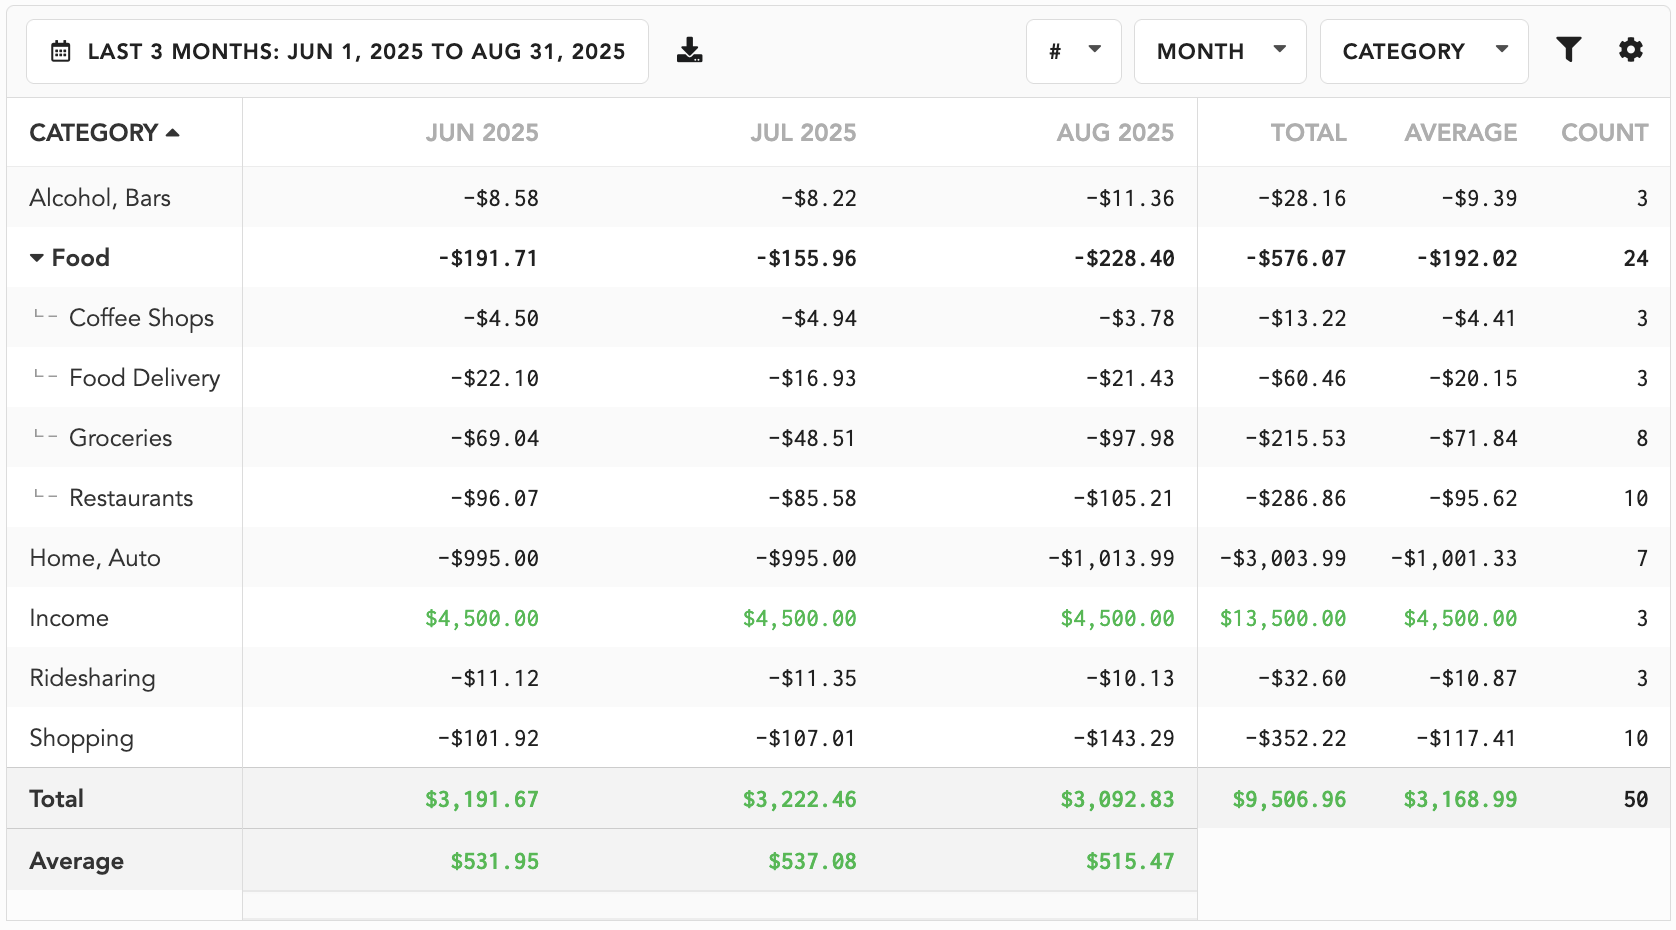
Task: Open the CATEGORY grouping dropdown
Action: click(1423, 49)
